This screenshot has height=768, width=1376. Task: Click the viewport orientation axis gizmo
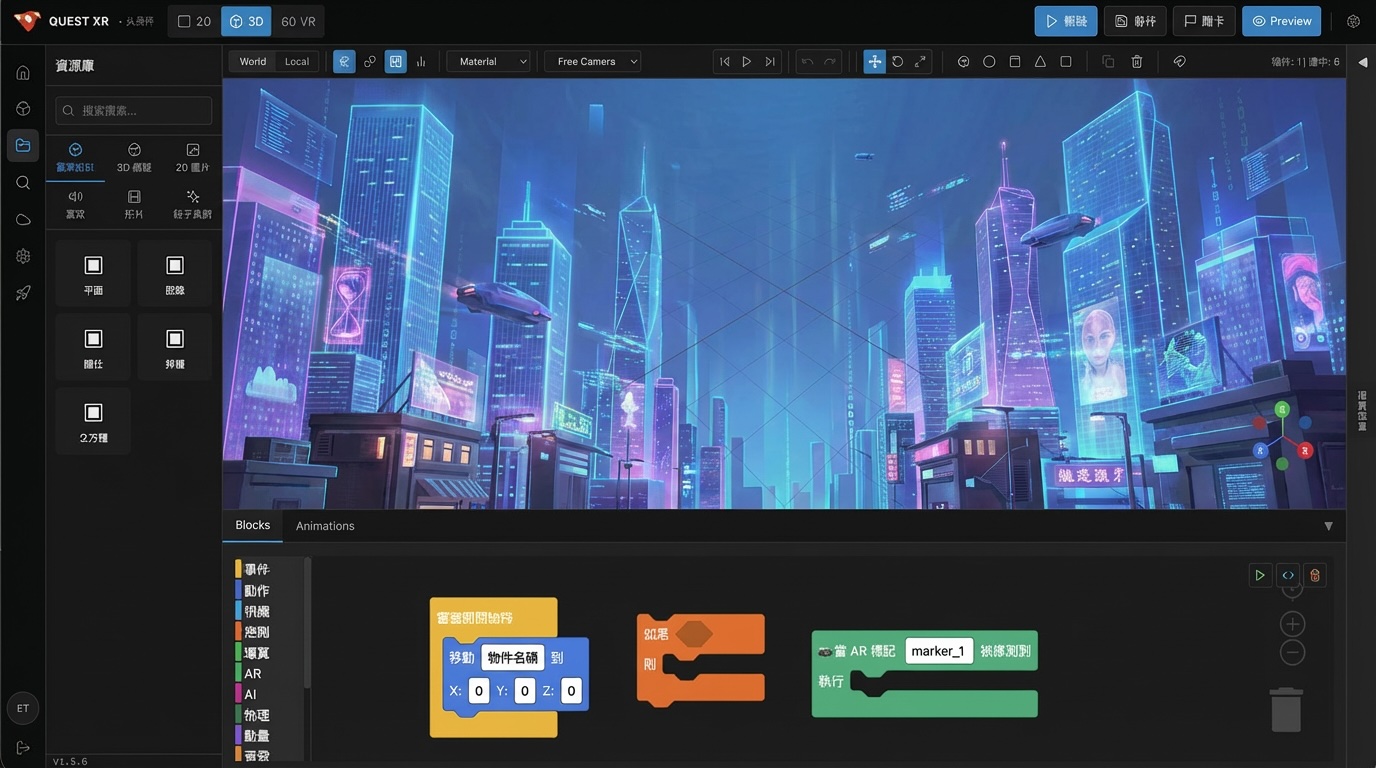point(1283,437)
